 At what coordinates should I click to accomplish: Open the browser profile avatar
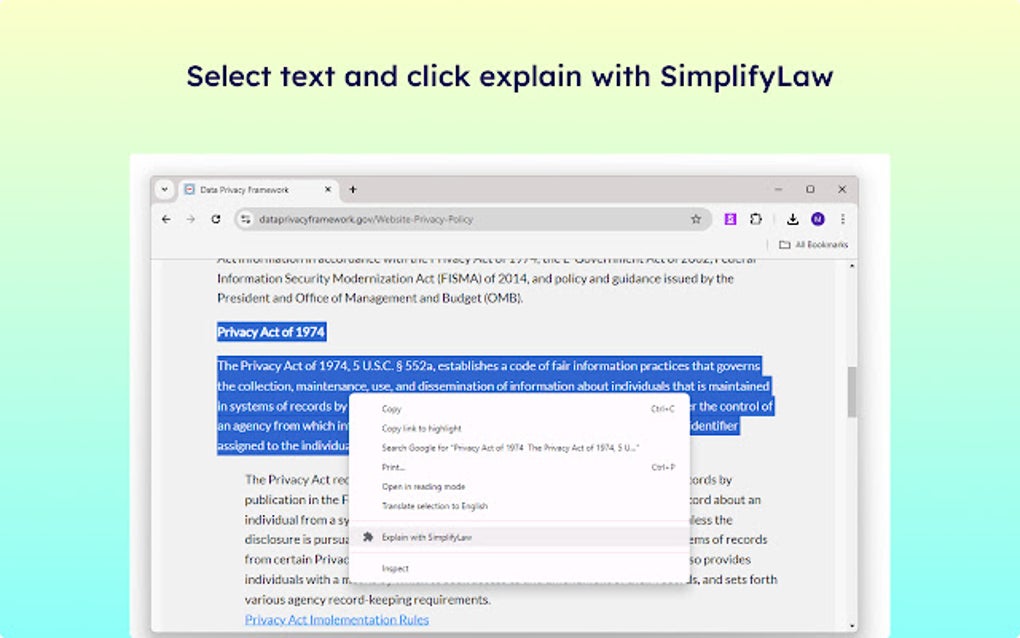point(816,219)
